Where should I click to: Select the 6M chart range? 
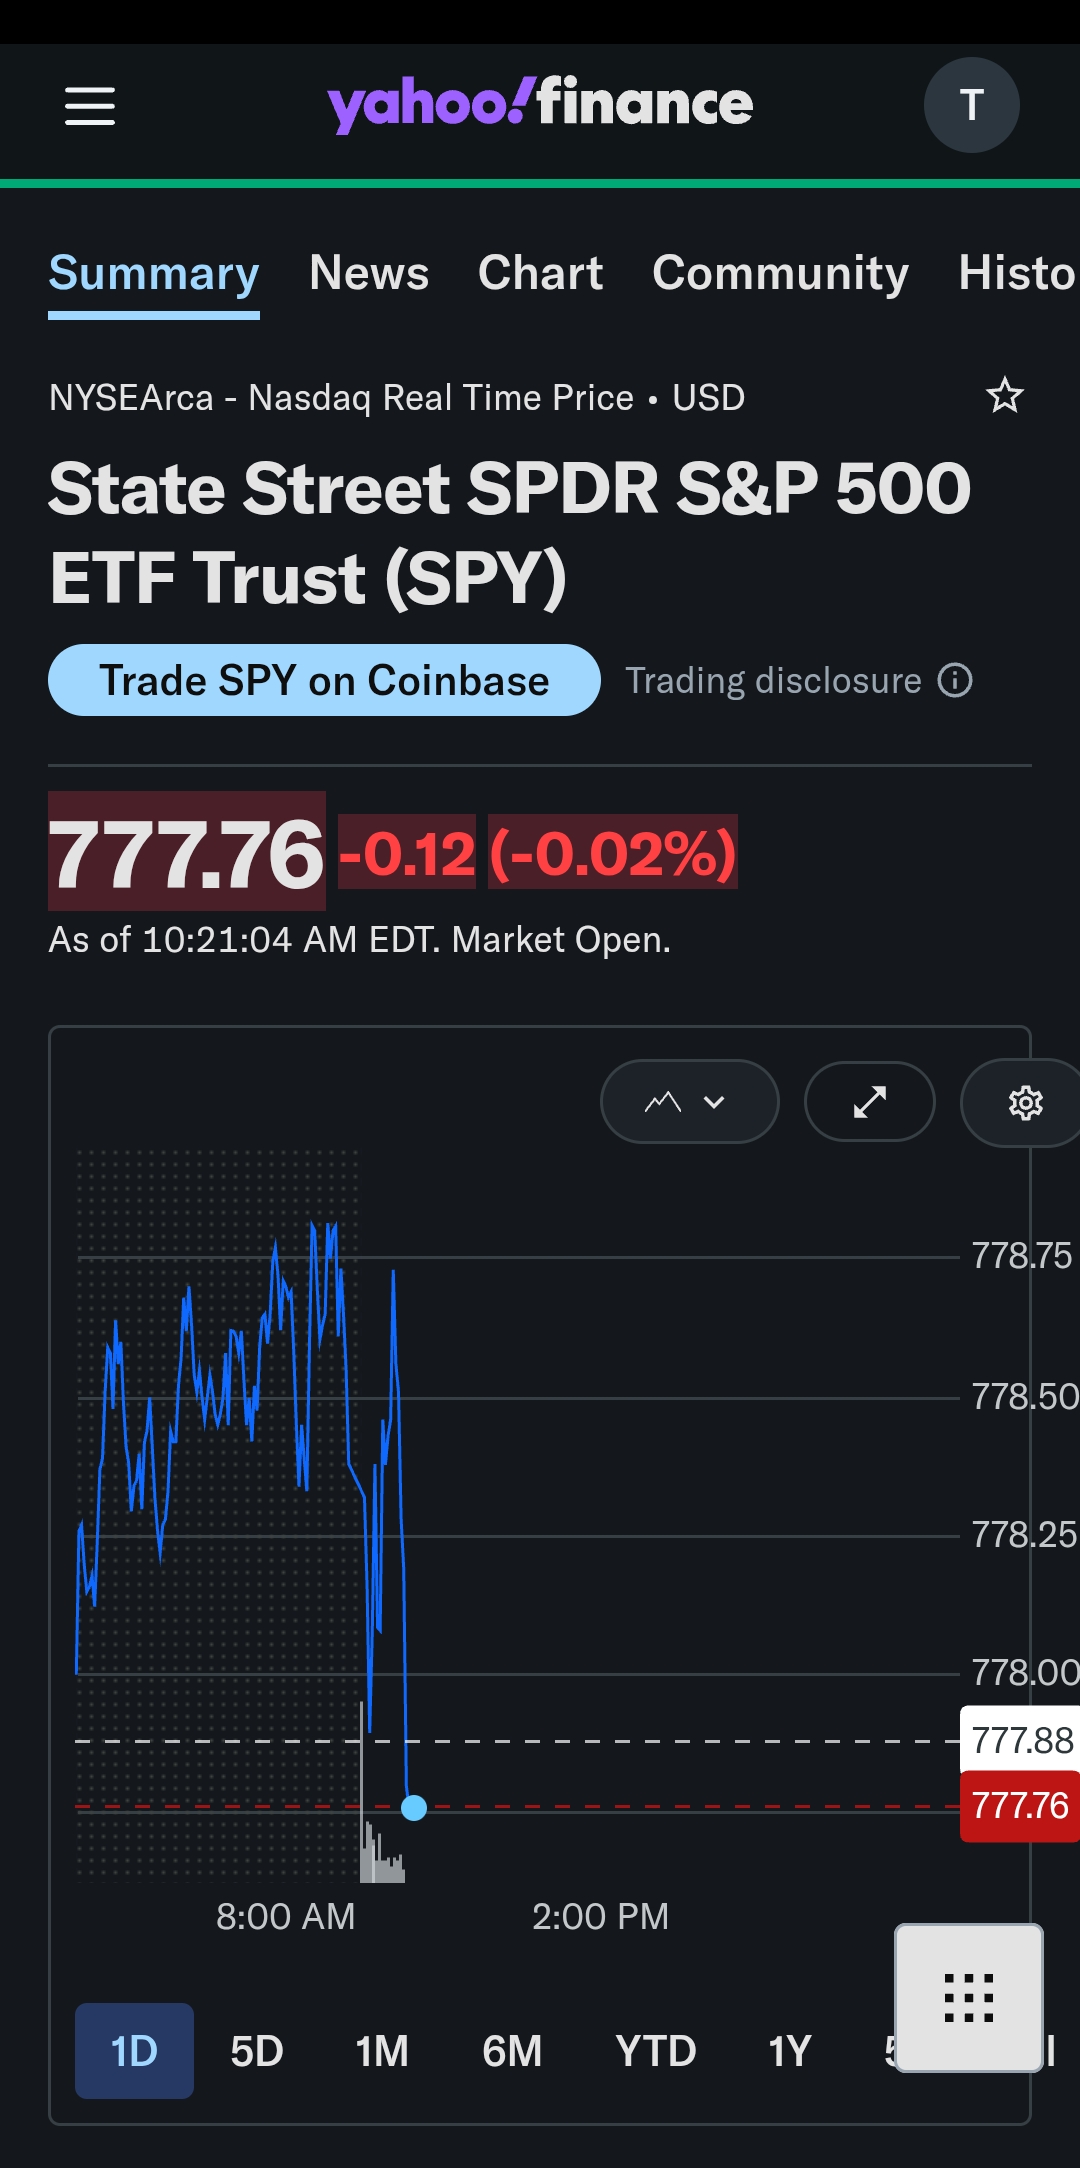512,2051
